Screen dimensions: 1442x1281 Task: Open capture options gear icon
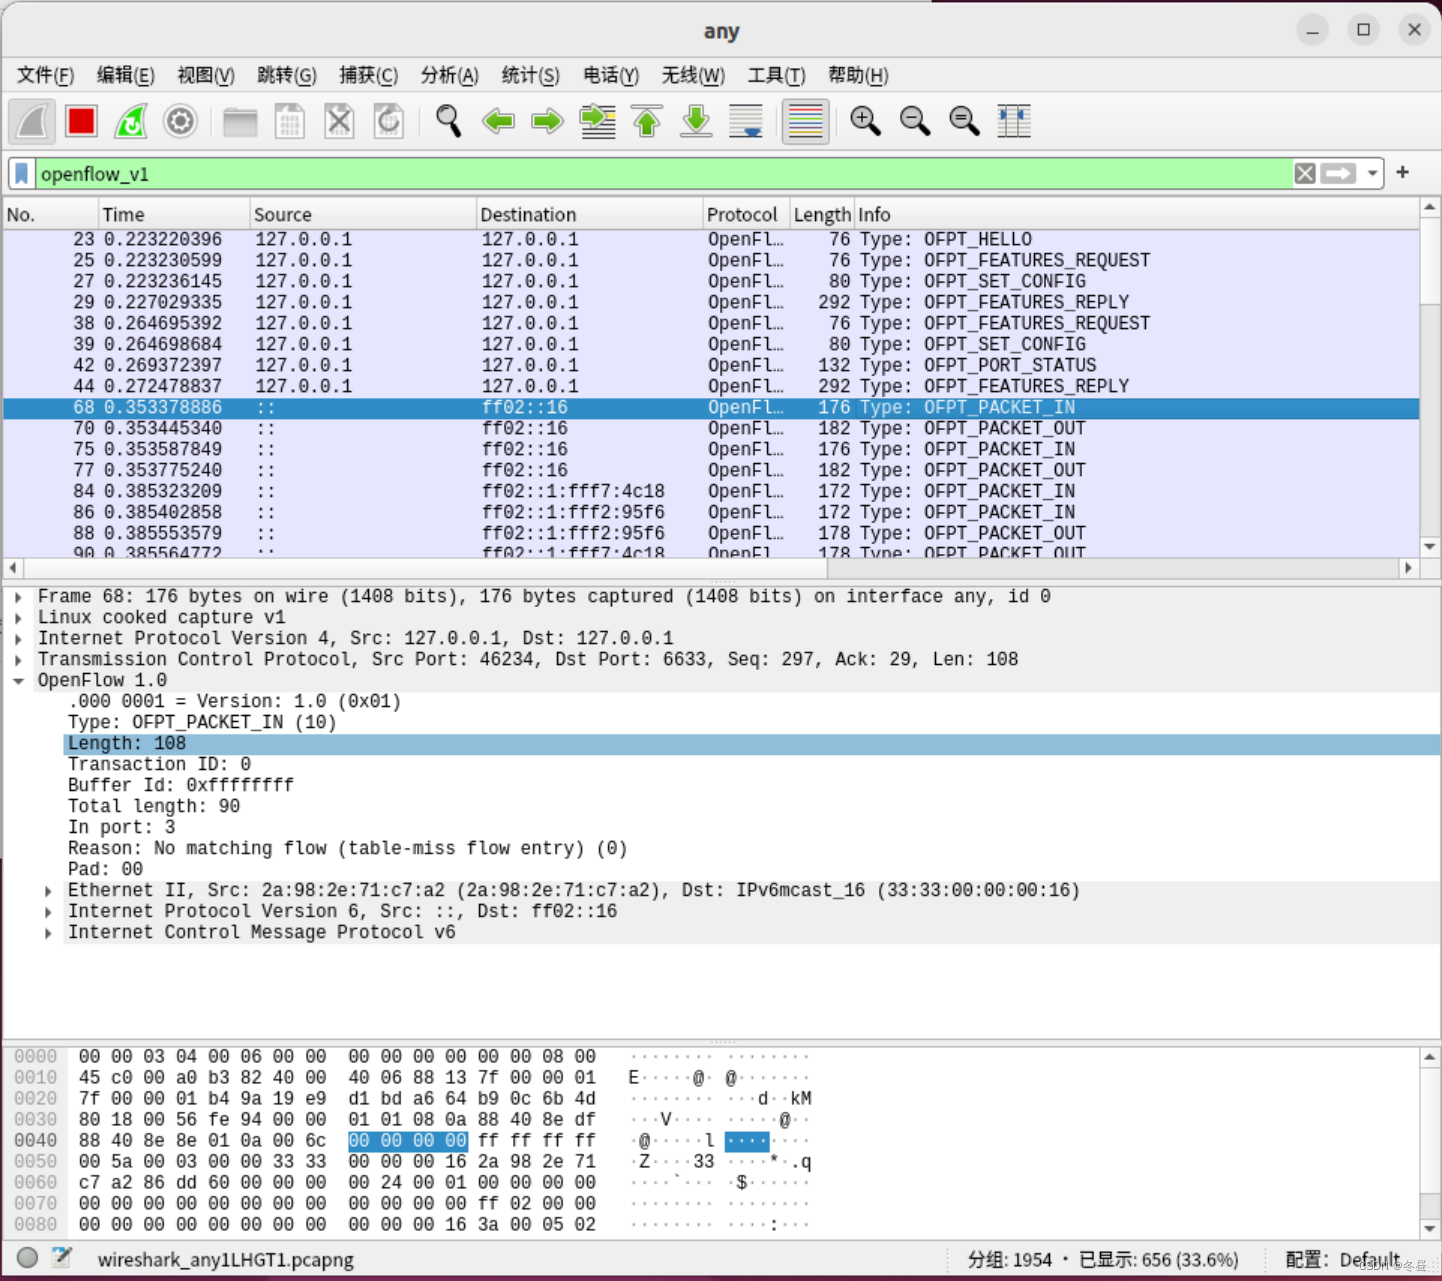tap(180, 122)
